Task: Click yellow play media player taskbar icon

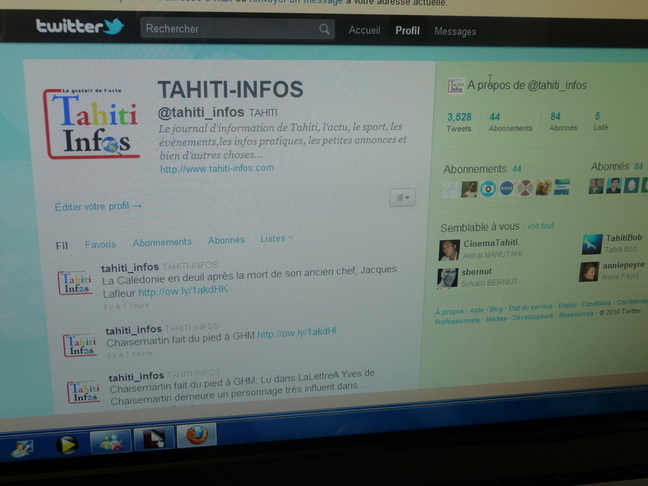Action: point(67,445)
